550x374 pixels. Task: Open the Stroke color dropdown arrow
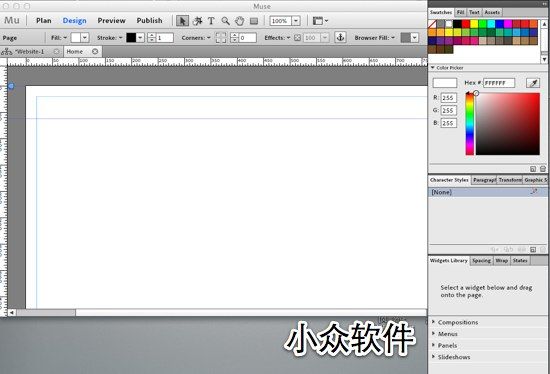pos(140,38)
